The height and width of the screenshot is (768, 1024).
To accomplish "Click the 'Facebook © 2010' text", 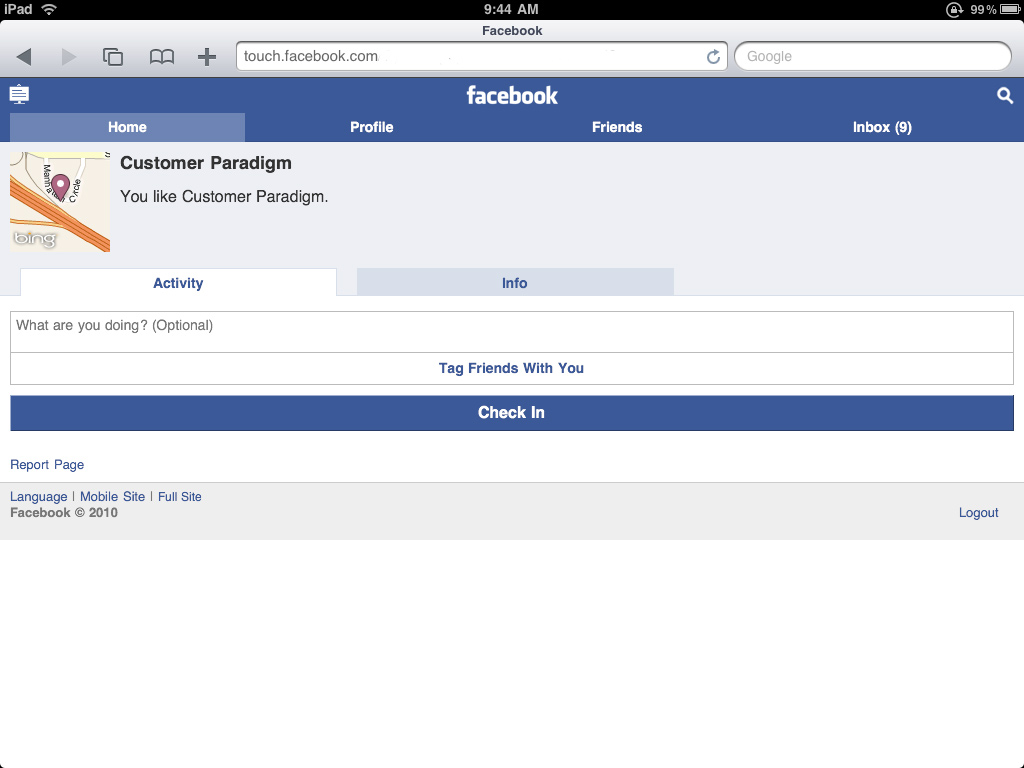I will [64, 513].
